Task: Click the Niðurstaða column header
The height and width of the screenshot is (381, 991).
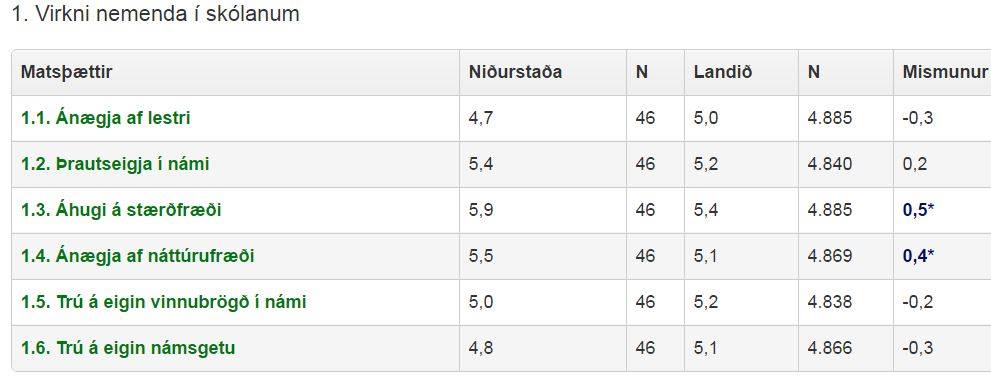Action: click(515, 72)
